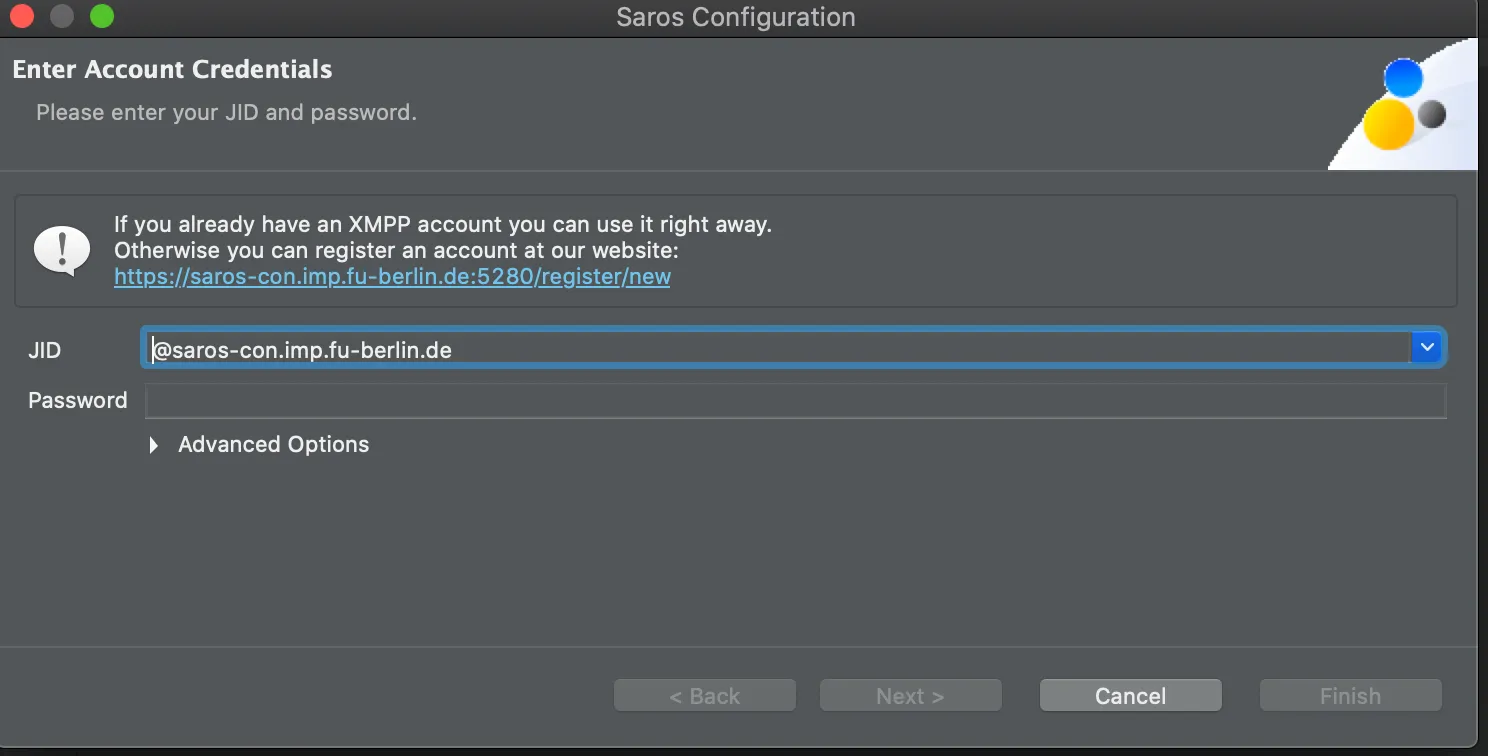Image resolution: width=1488 pixels, height=756 pixels.
Task: Click the blue circle in the Saros logo
Action: [x=1404, y=76]
